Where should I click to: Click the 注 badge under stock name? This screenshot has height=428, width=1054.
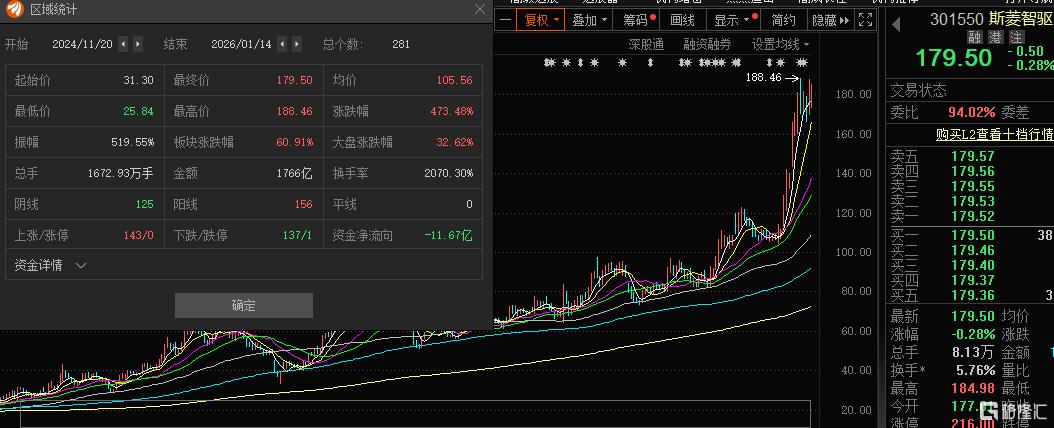point(1016,37)
